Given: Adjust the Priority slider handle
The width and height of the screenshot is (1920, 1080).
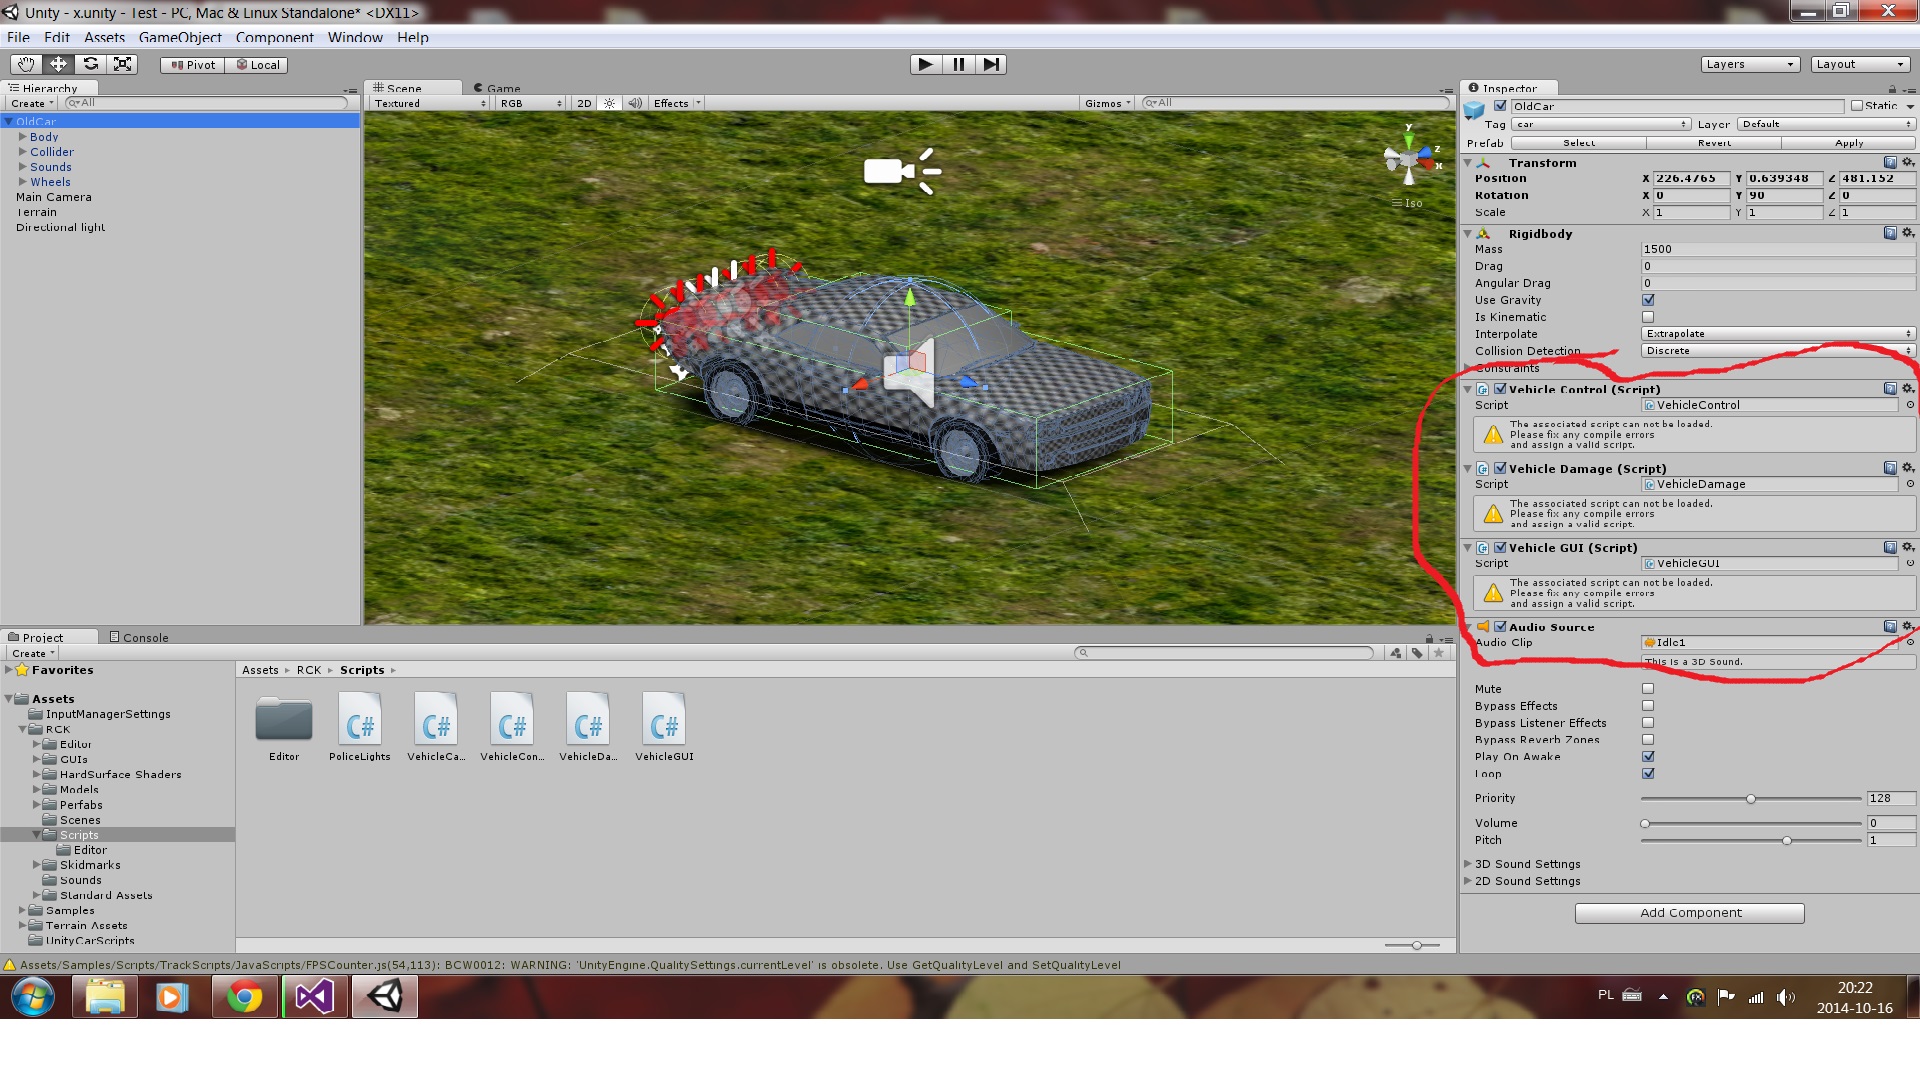Looking at the screenshot, I should [1750, 799].
